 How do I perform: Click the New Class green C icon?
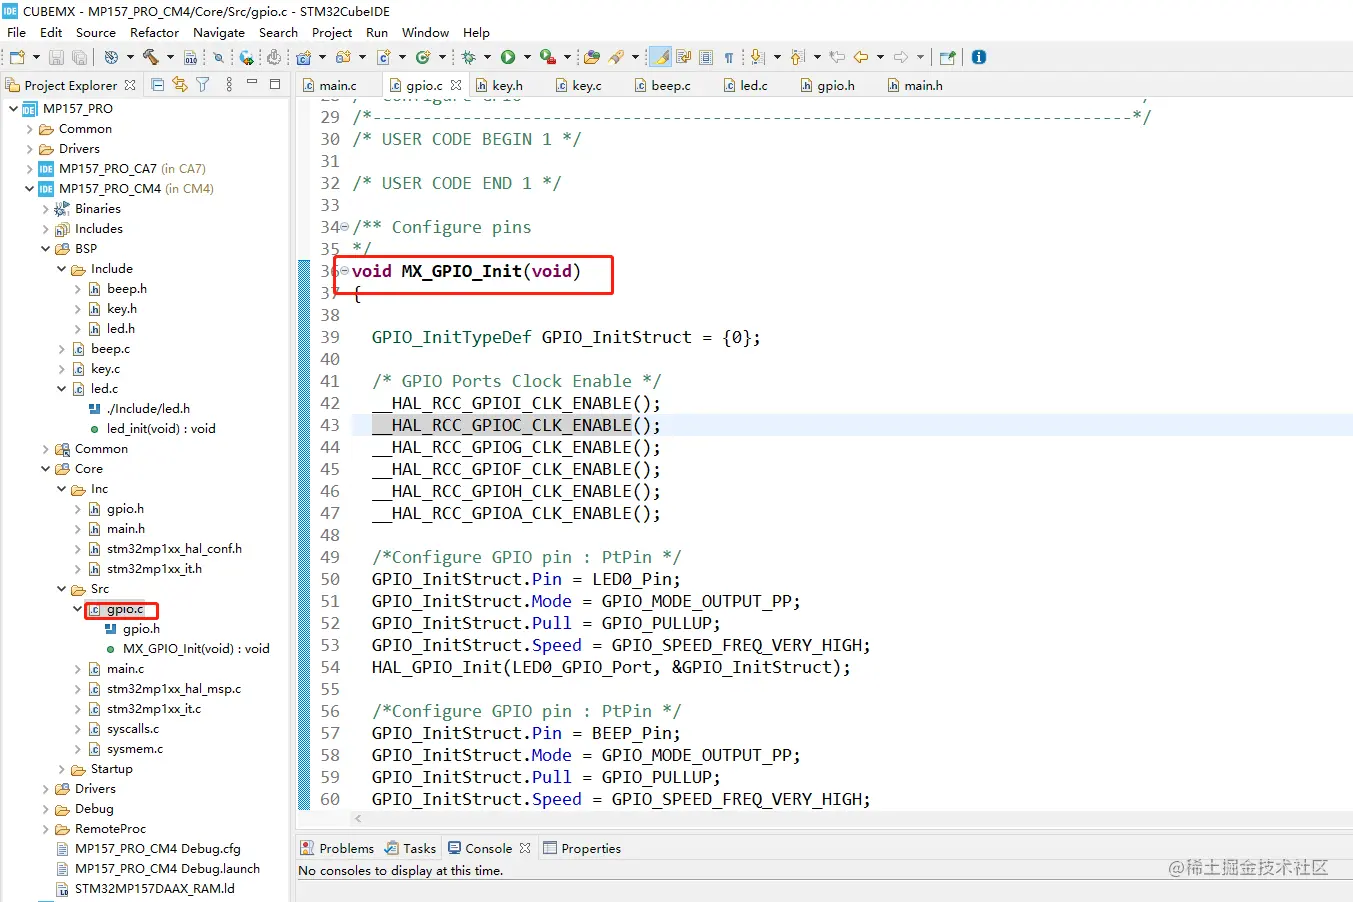point(423,58)
